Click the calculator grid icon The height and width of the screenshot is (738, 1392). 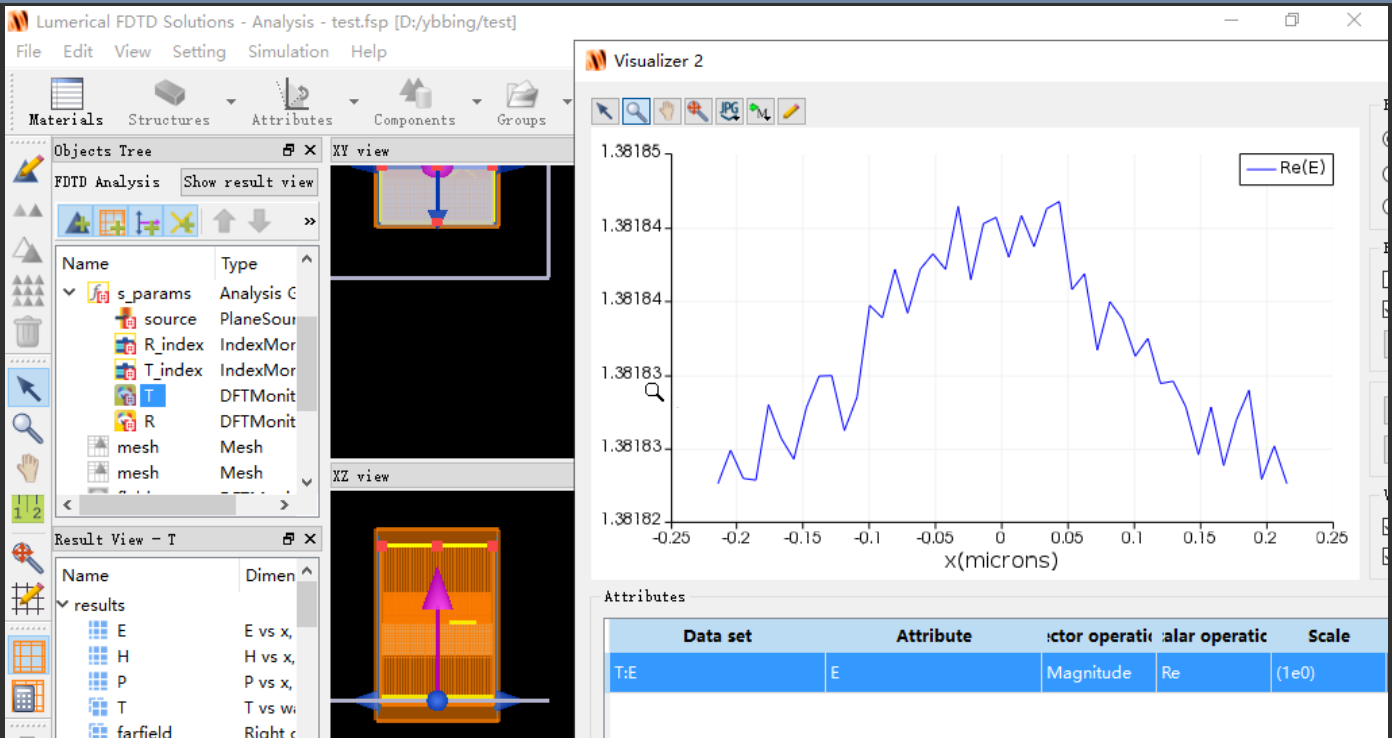pos(28,696)
